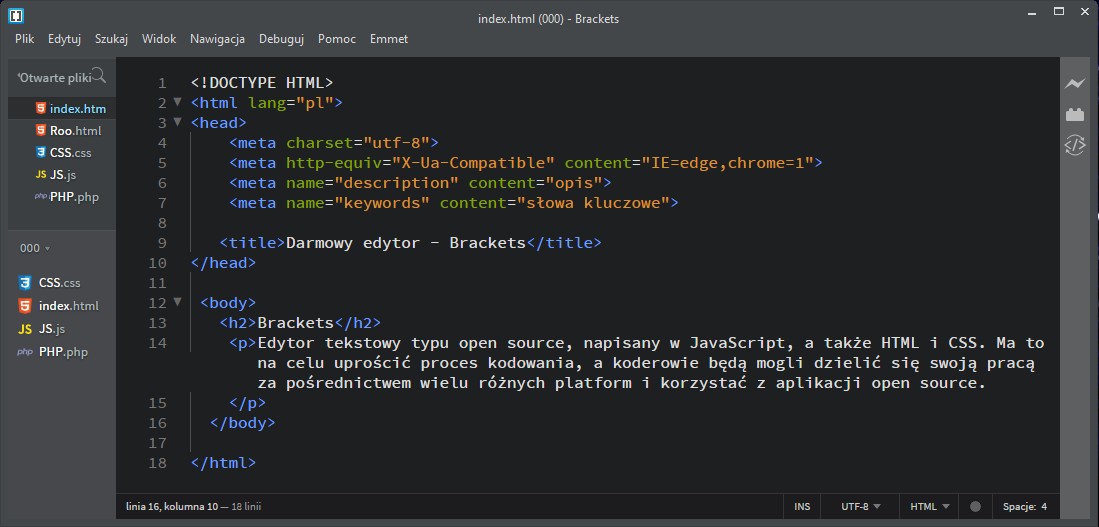Click the linting status circle in status bar

tap(975, 506)
